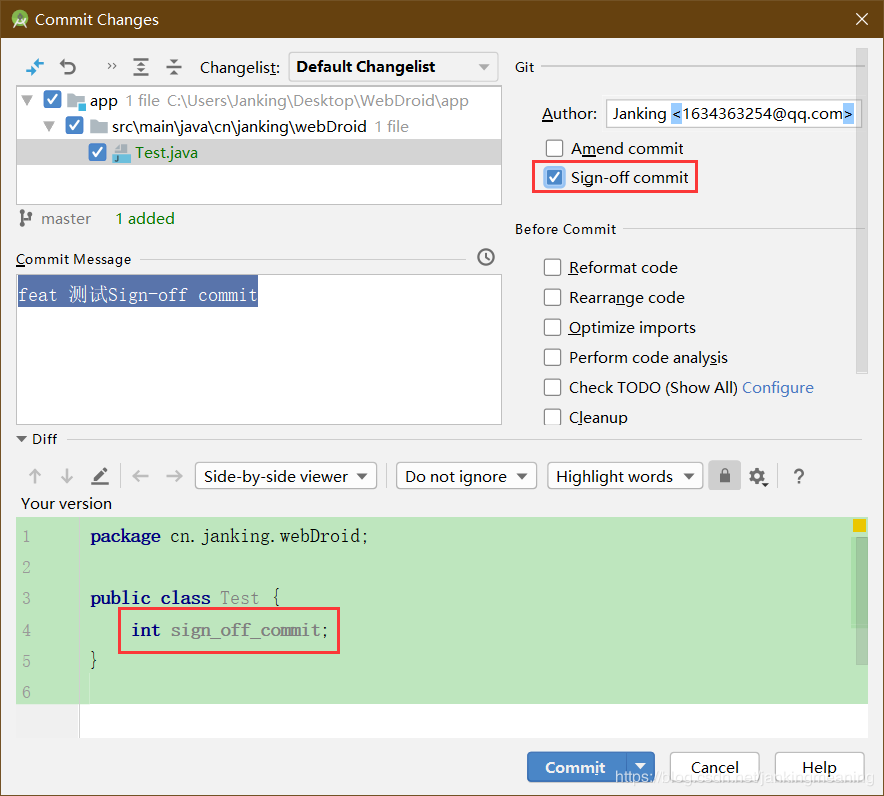
Task: Click the pencil Edit Source icon
Action: [x=99, y=476]
